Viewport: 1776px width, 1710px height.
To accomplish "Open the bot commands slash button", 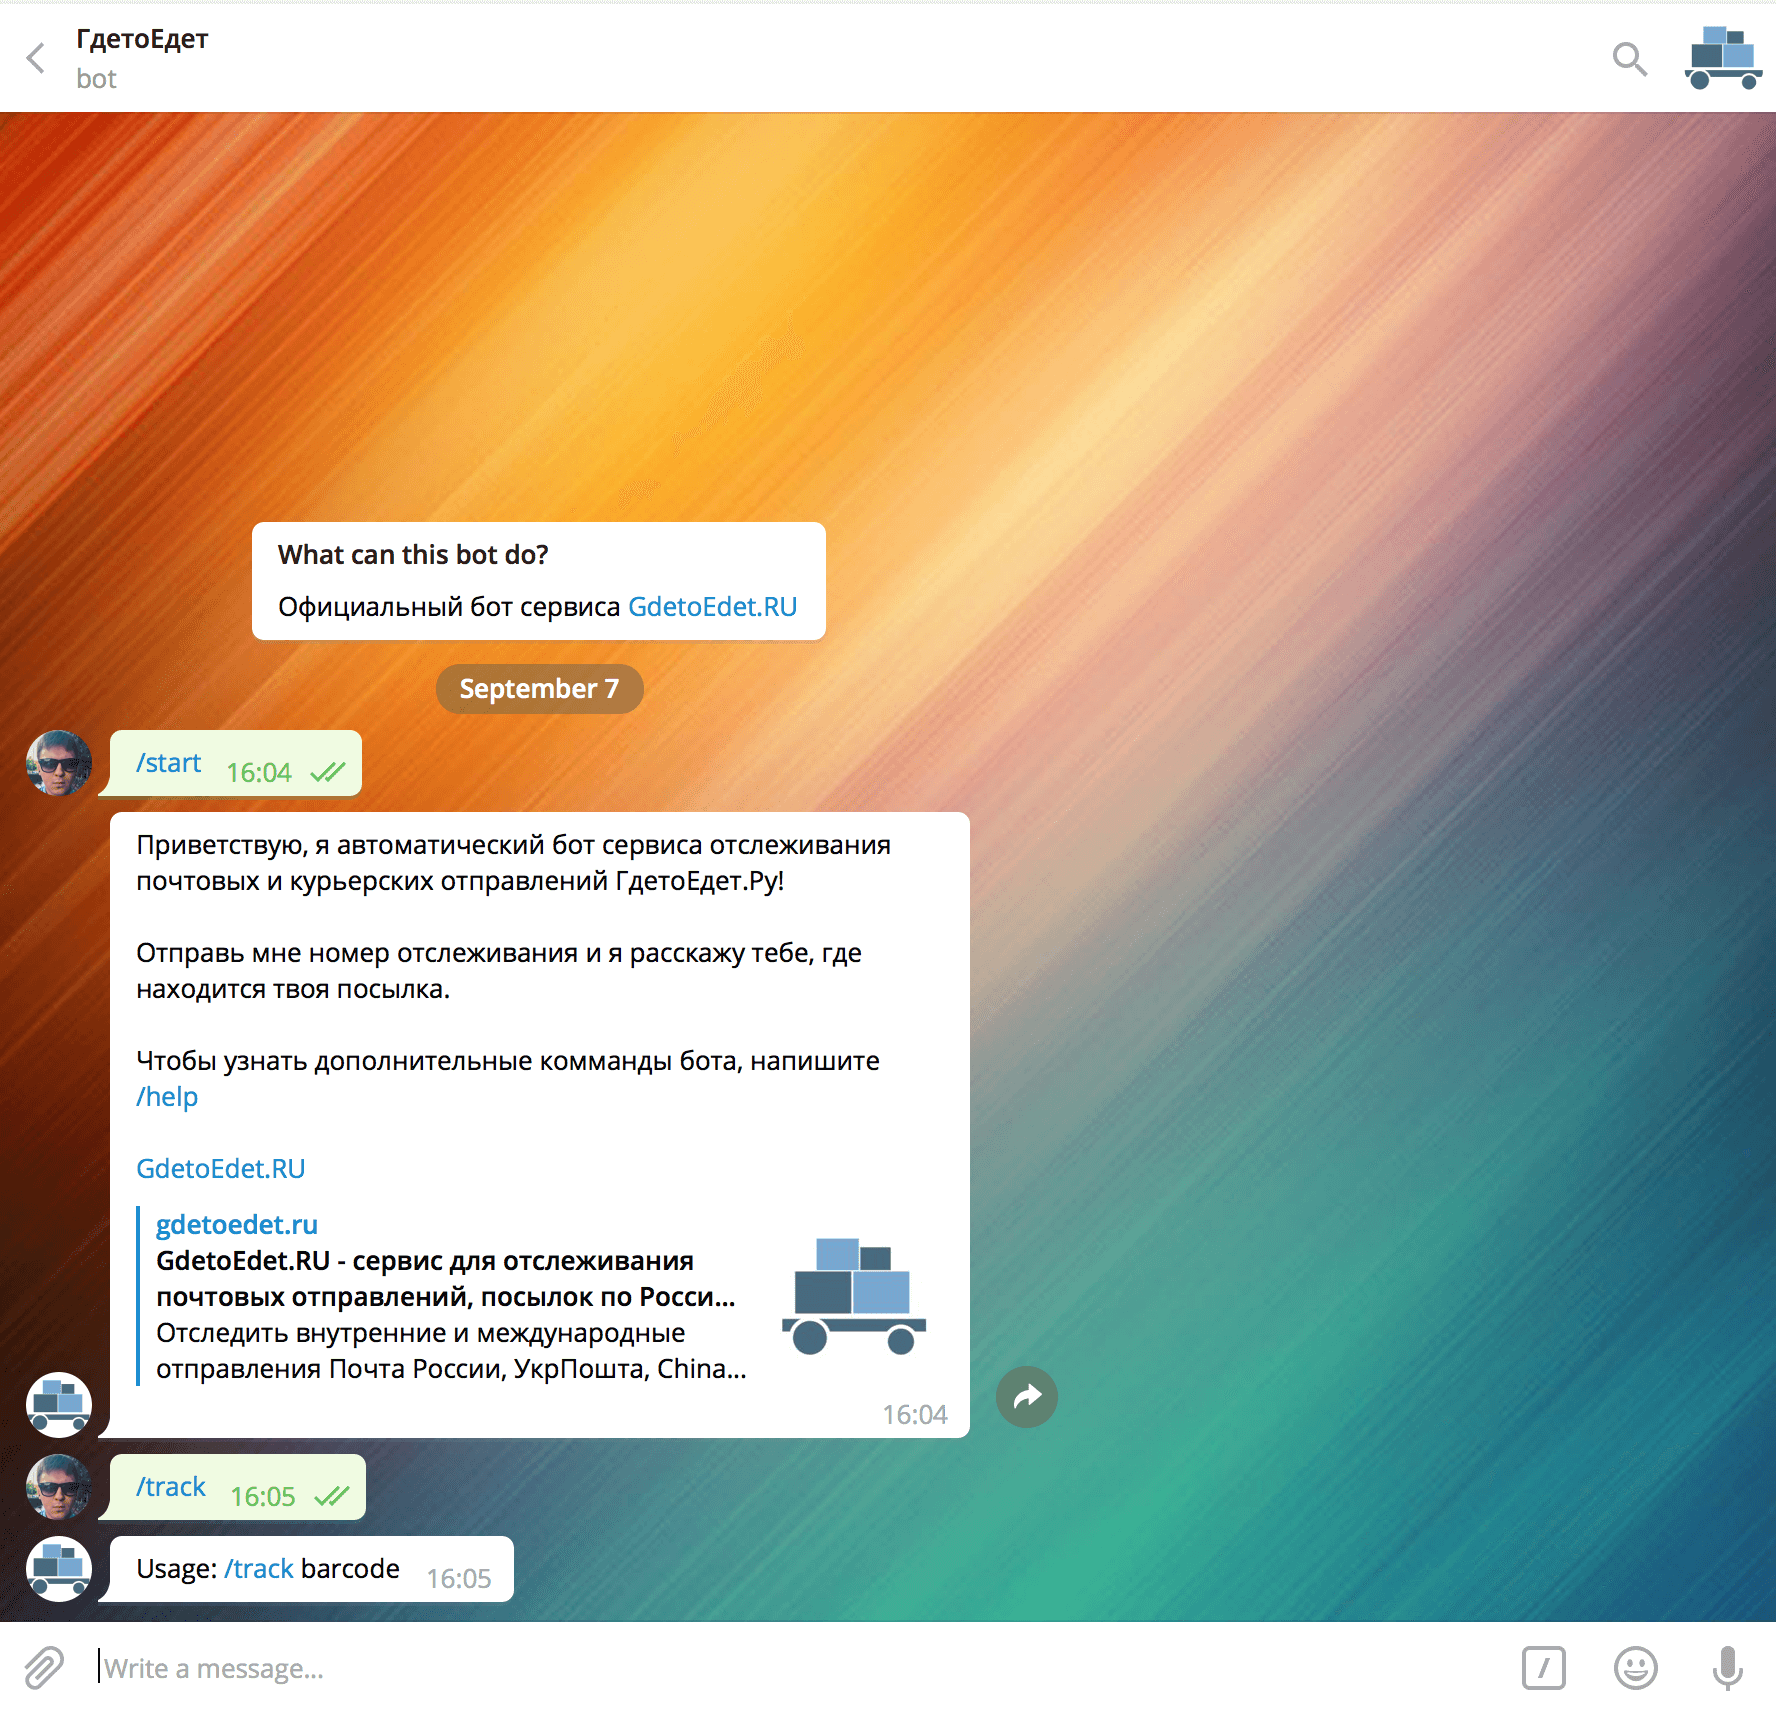I will tap(1543, 1667).
